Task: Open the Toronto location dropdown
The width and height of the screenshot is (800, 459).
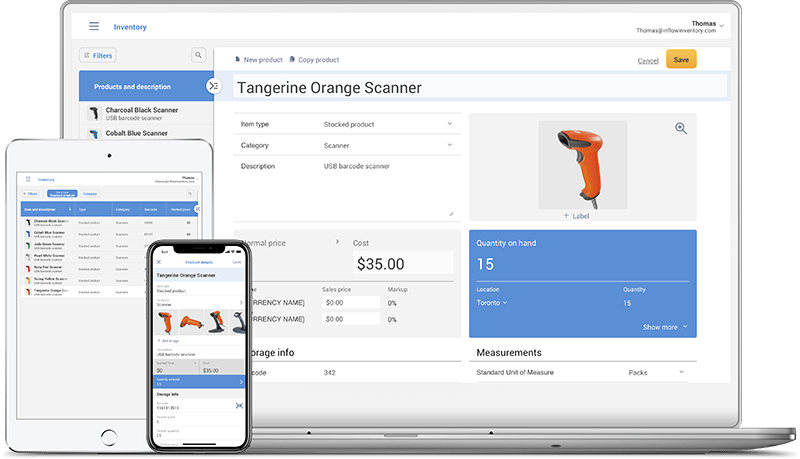Action: click(492, 302)
